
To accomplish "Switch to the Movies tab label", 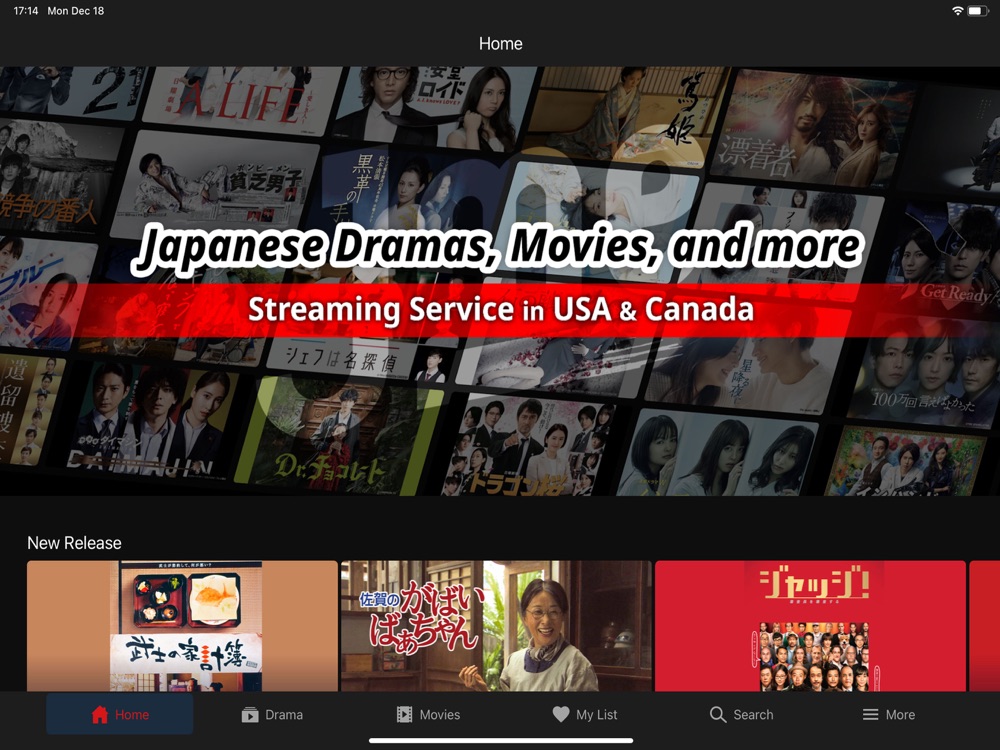I will click(x=439, y=715).
